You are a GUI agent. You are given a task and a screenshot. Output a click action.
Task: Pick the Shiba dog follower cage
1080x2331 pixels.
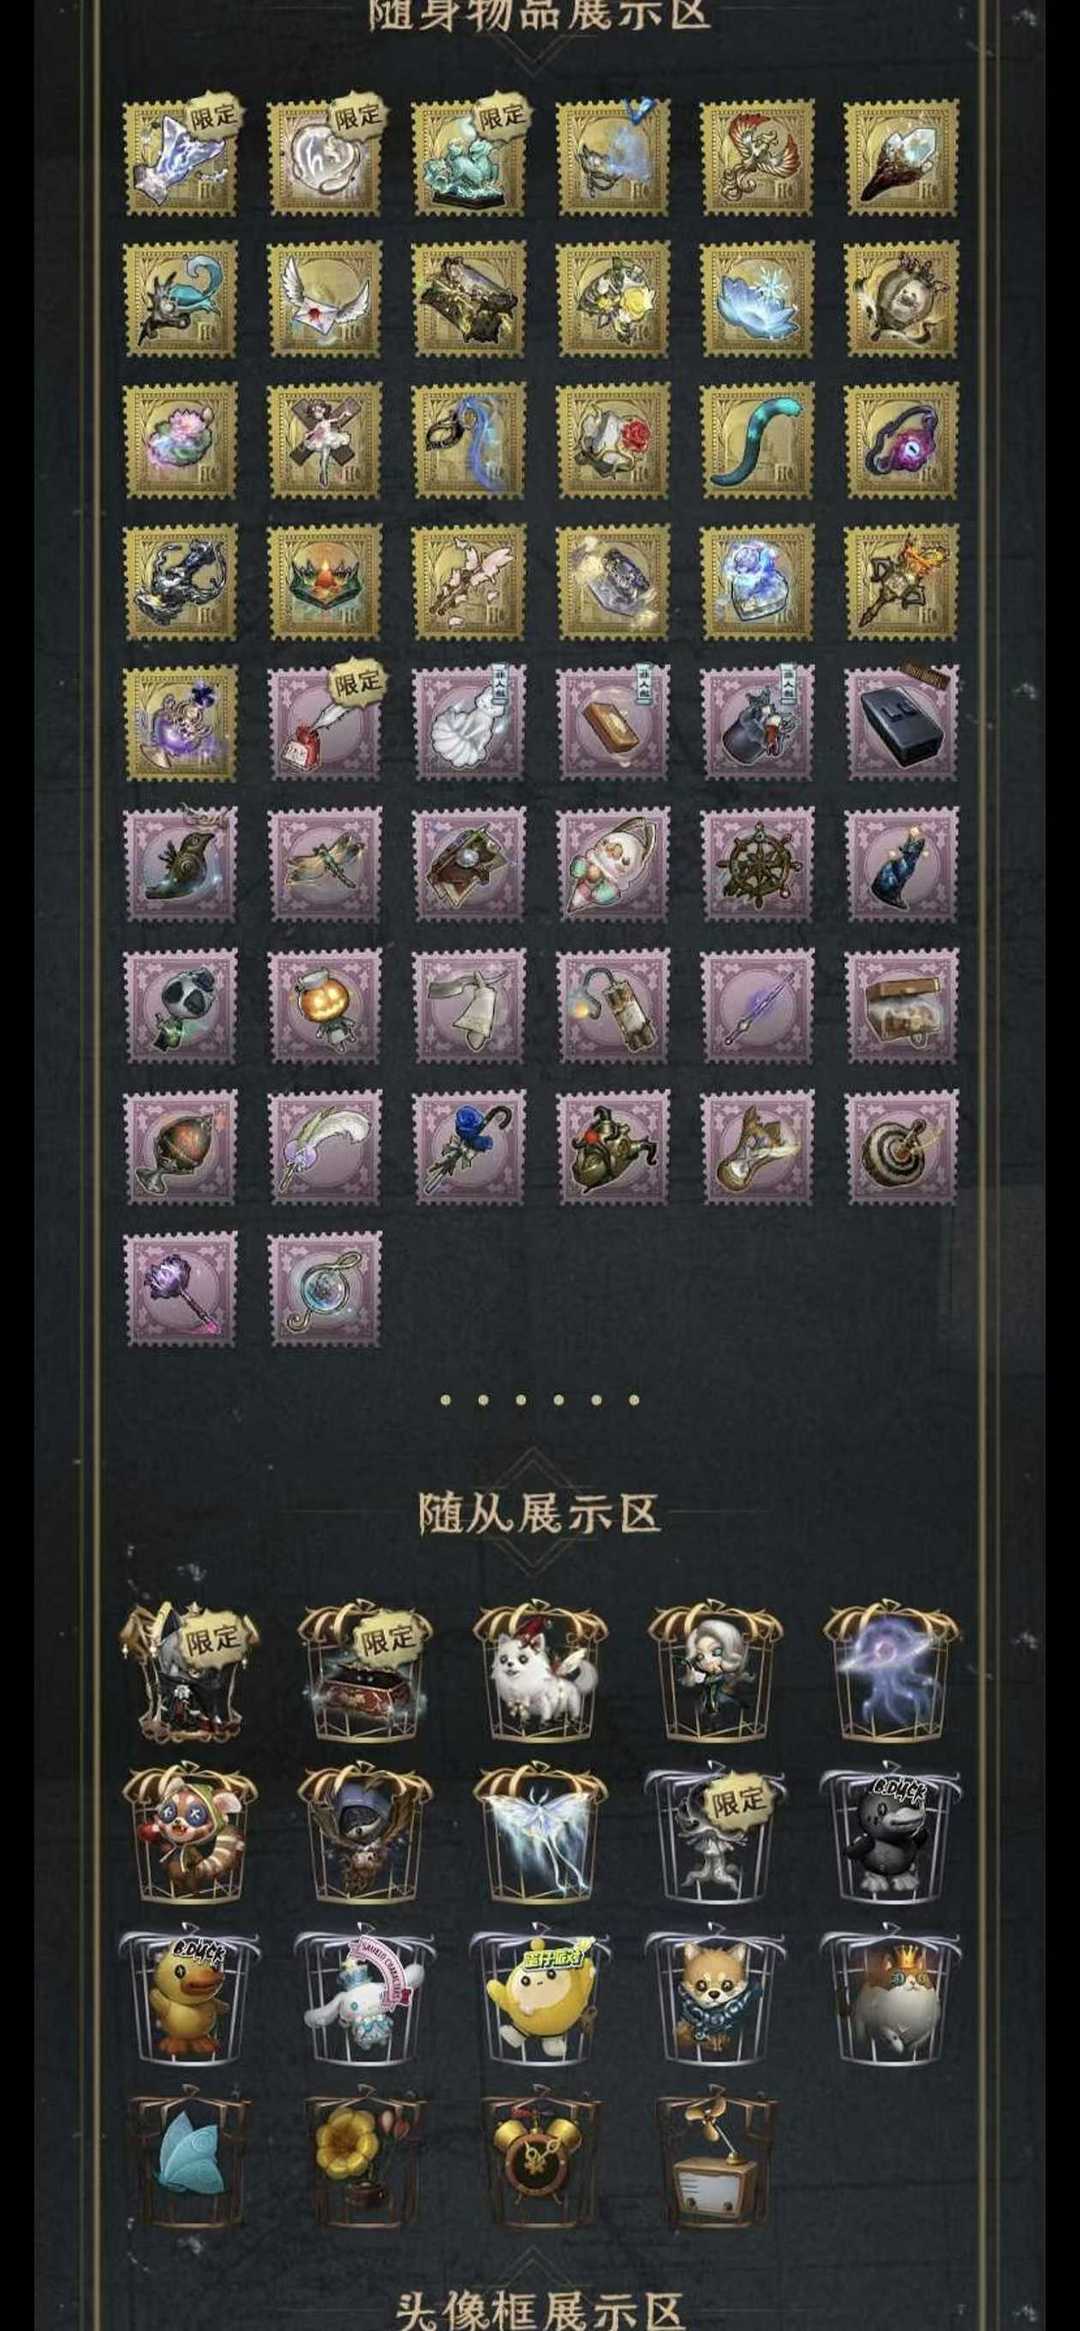tap(715, 1999)
